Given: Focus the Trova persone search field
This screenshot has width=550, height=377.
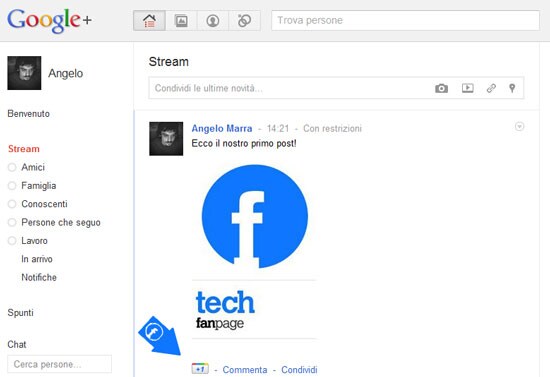Looking at the screenshot, I should coord(405,20).
